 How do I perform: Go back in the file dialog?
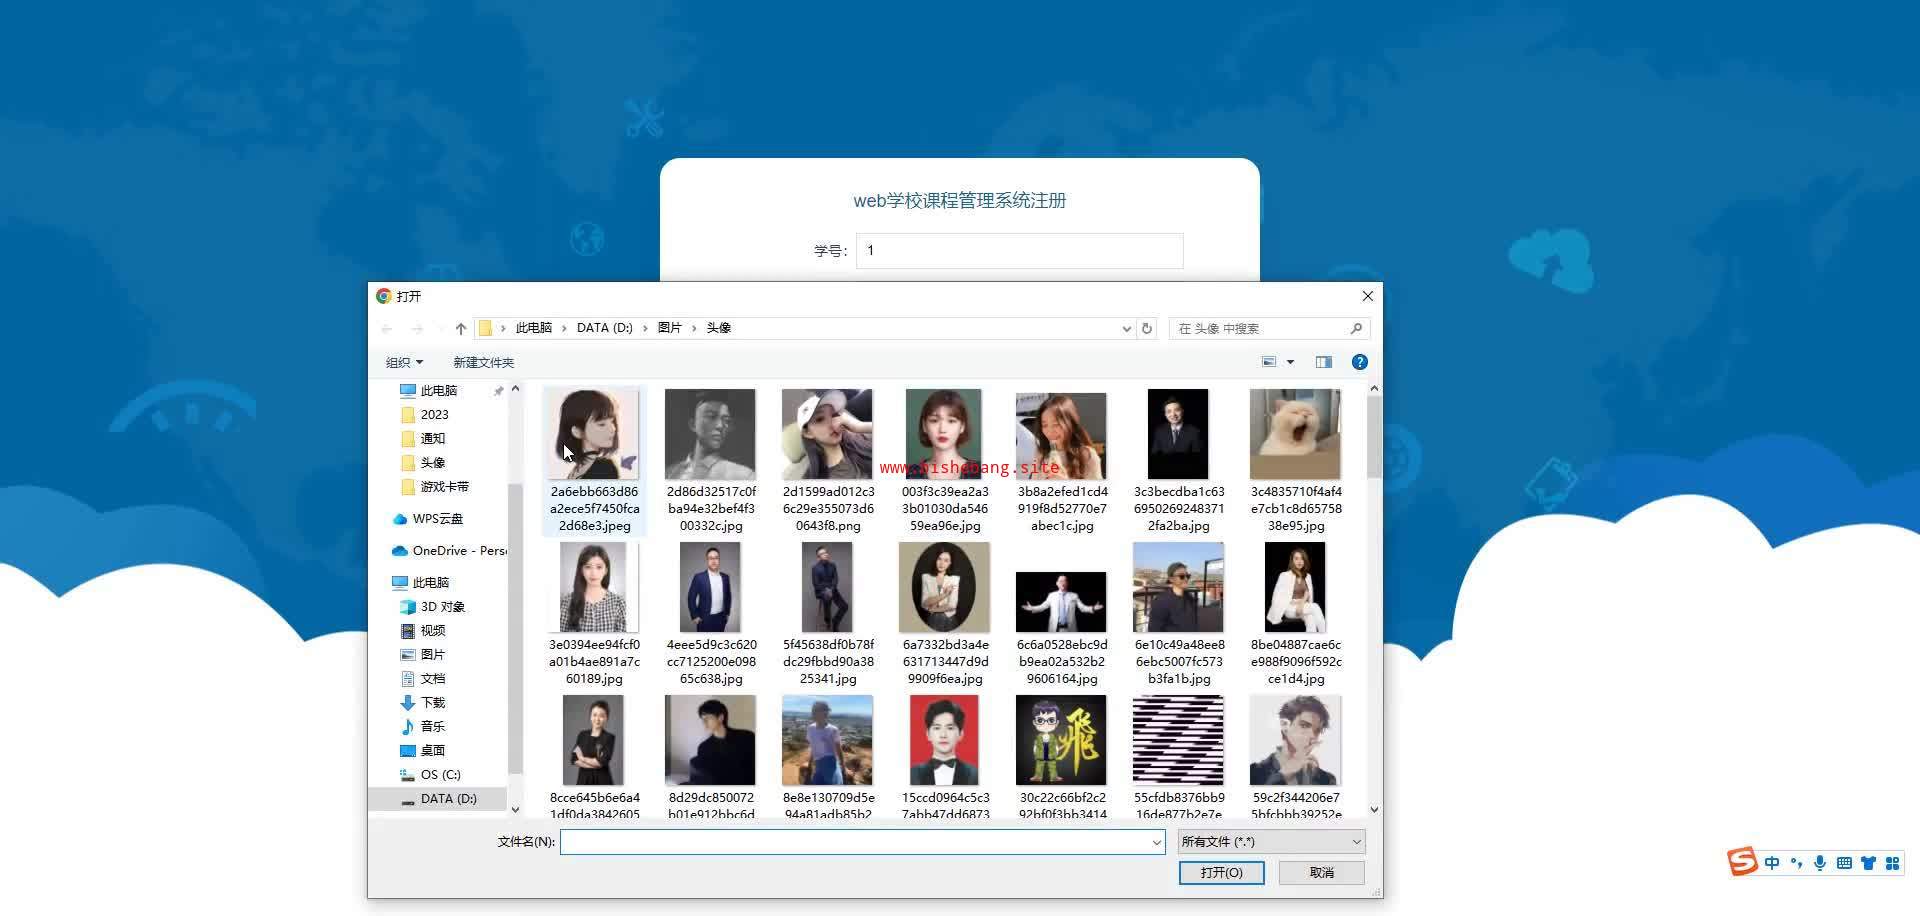pyautogui.click(x=387, y=329)
